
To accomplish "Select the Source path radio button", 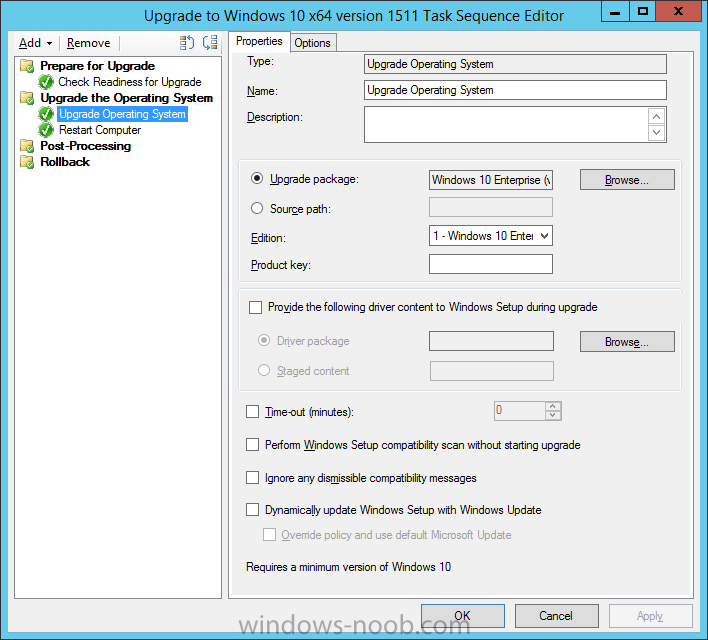I will [257, 208].
